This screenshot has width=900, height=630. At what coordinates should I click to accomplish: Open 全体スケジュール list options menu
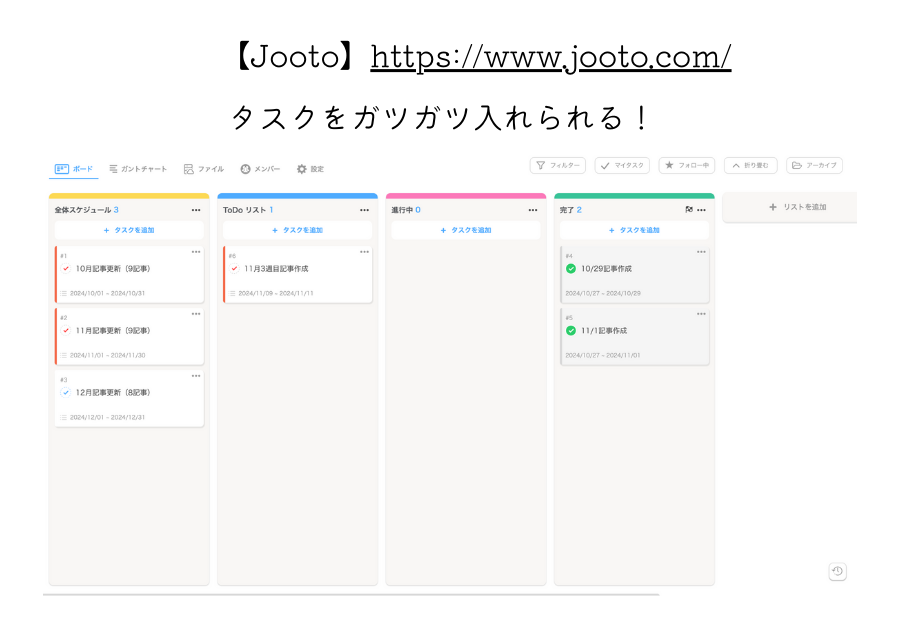pyautogui.click(x=196, y=210)
